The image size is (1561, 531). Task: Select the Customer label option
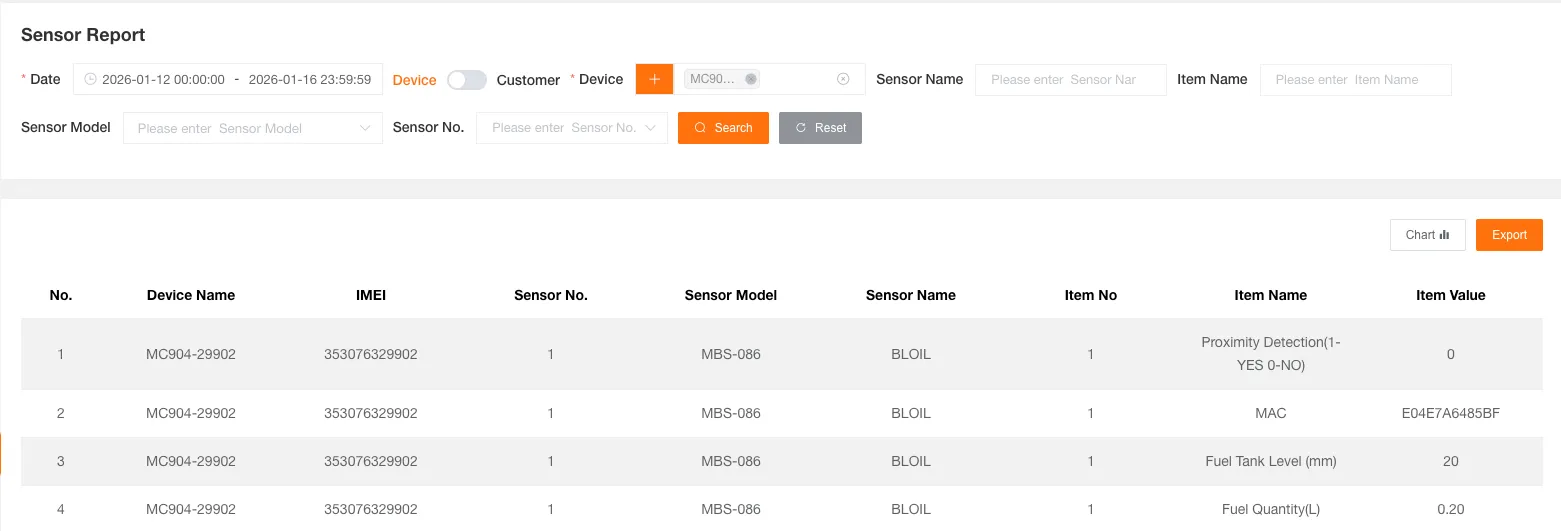[528, 80]
